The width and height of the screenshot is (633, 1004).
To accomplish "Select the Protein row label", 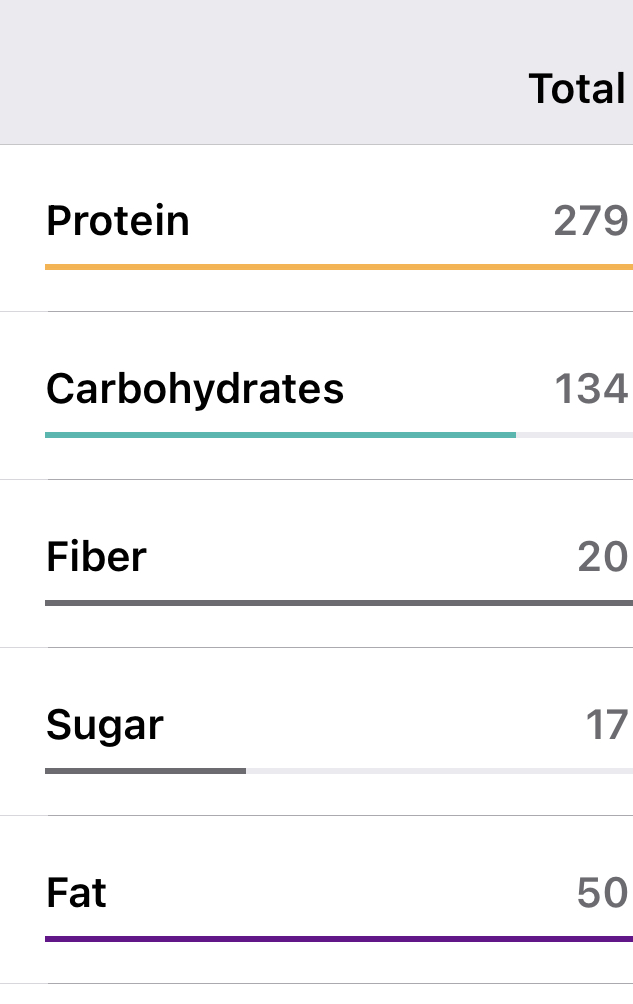I will pos(118,221).
